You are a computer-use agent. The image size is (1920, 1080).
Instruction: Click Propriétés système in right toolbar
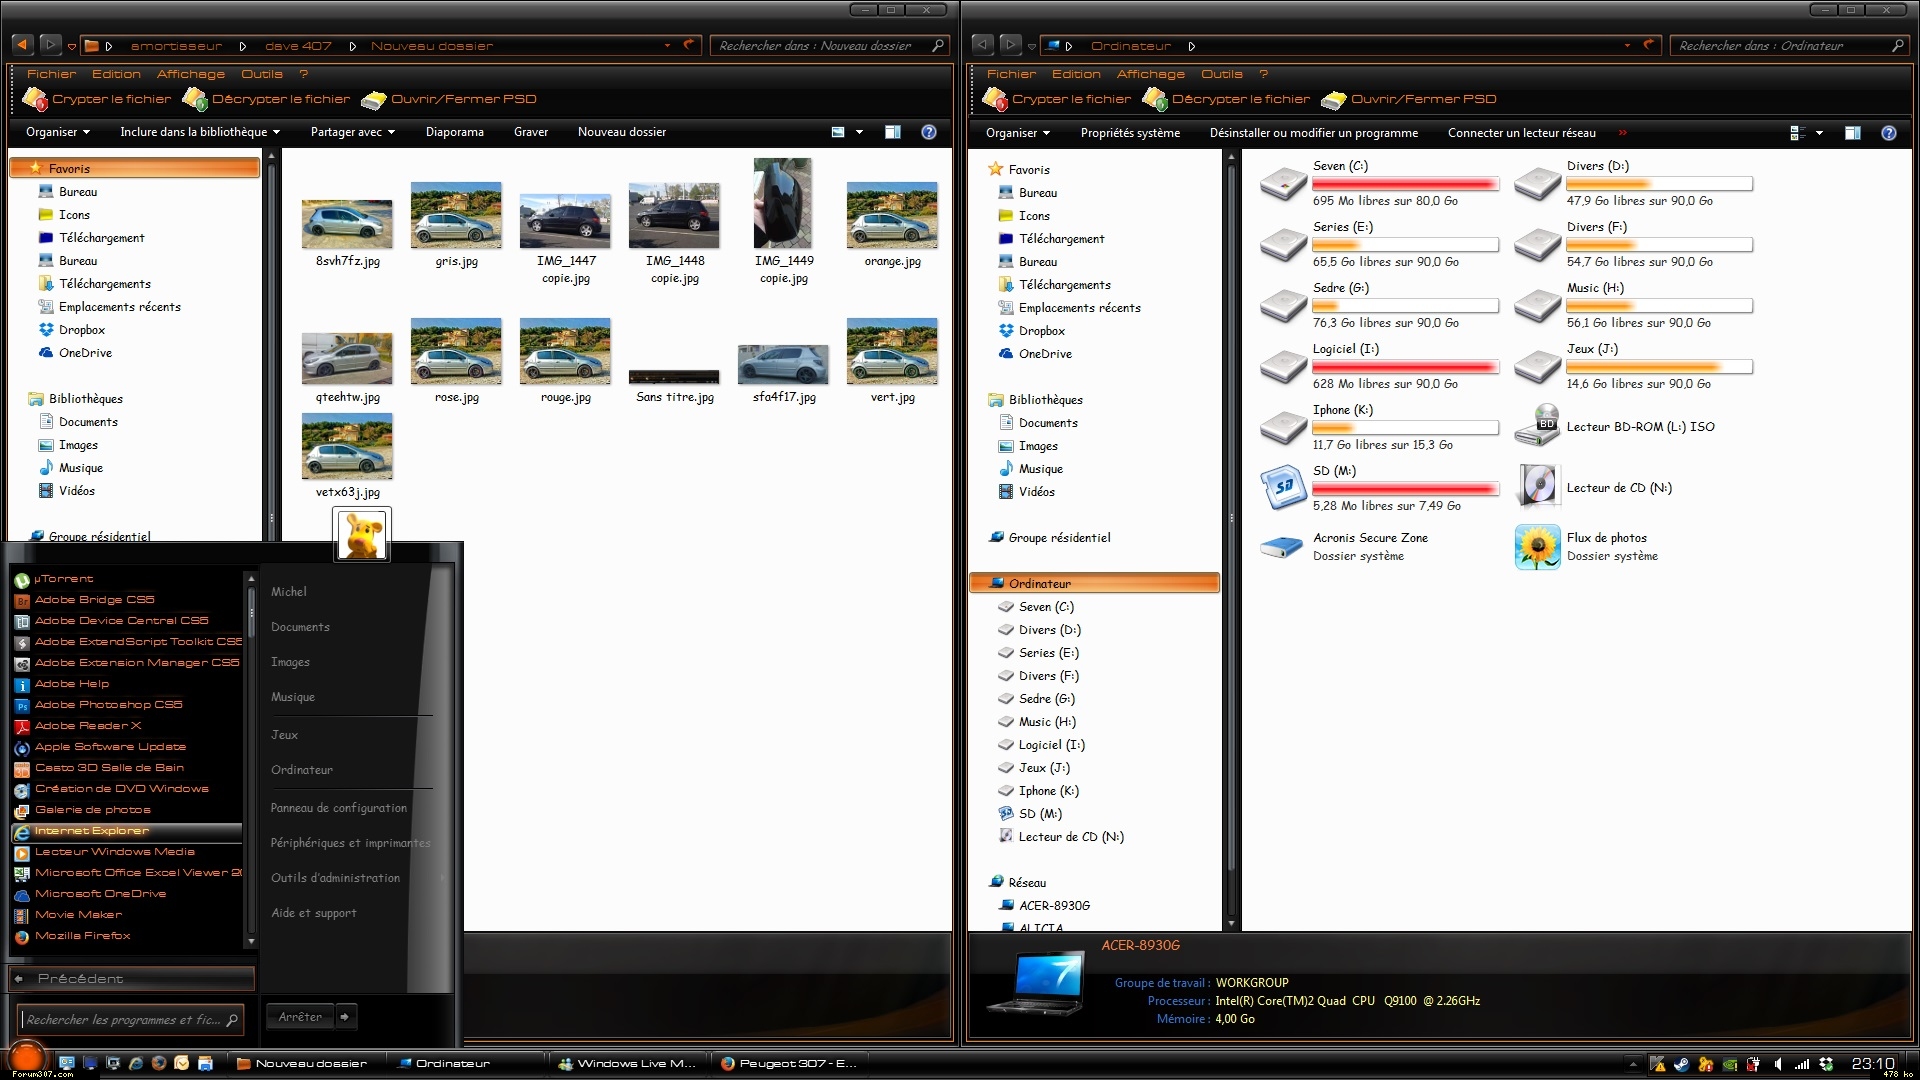pos(1129,133)
